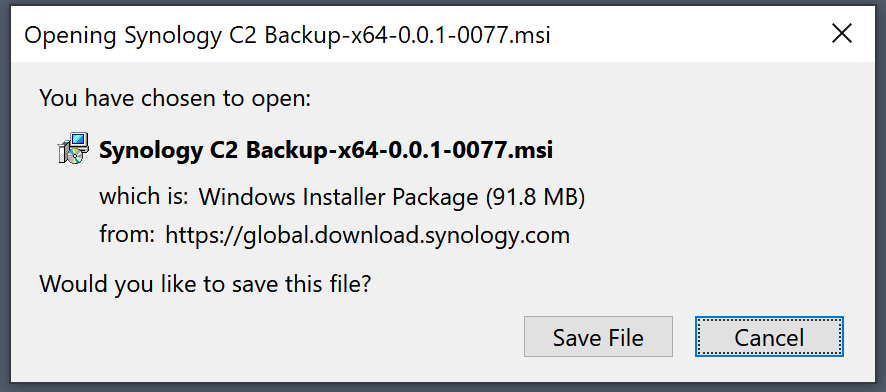Click the 'which is:' label
This screenshot has height=392, width=886.
(x=144, y=197)
